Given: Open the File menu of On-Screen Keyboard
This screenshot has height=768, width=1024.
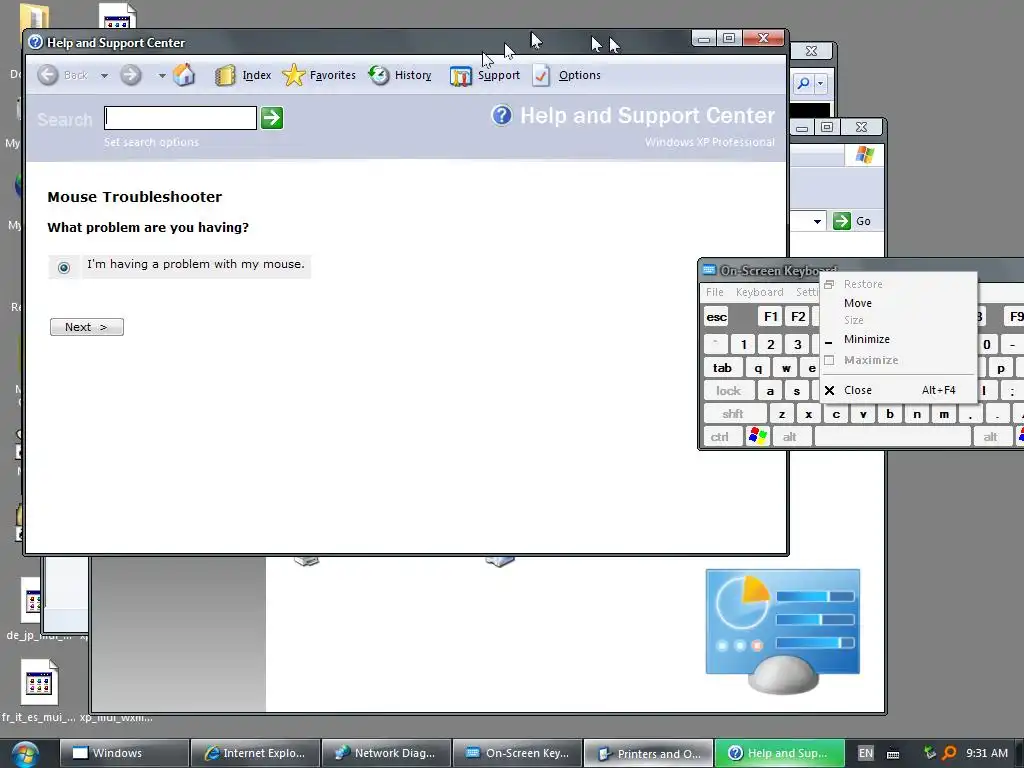Looking at the screenshot, I should 714,292.
